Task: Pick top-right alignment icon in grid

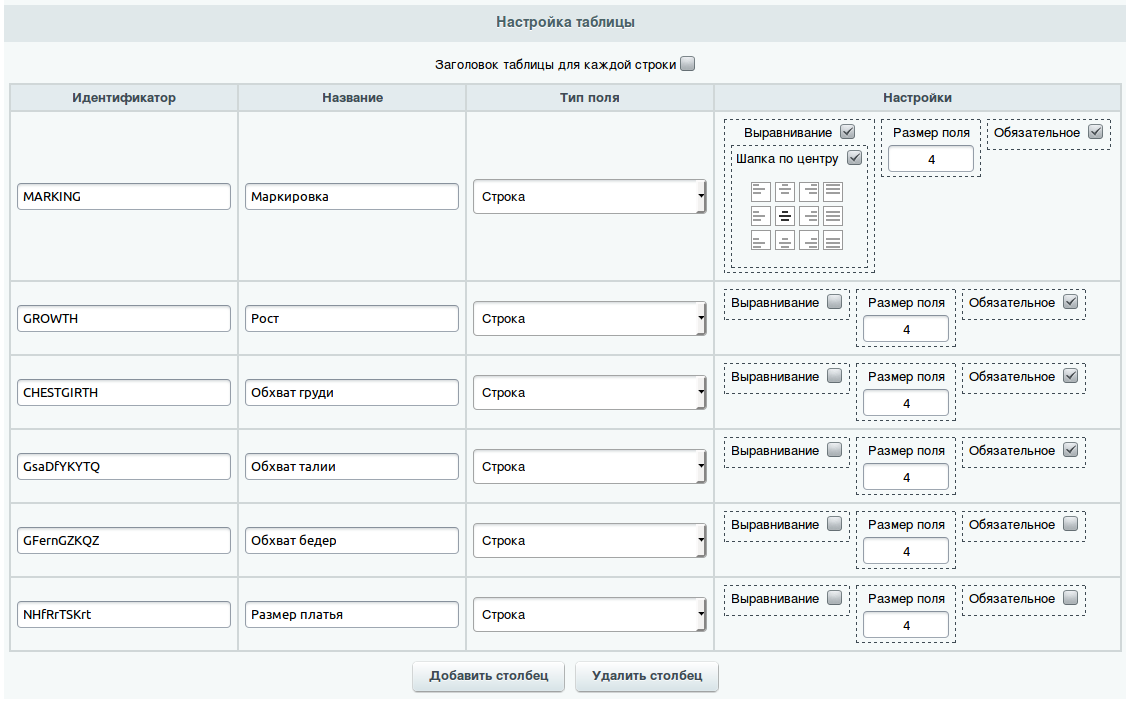Action: 809,191
